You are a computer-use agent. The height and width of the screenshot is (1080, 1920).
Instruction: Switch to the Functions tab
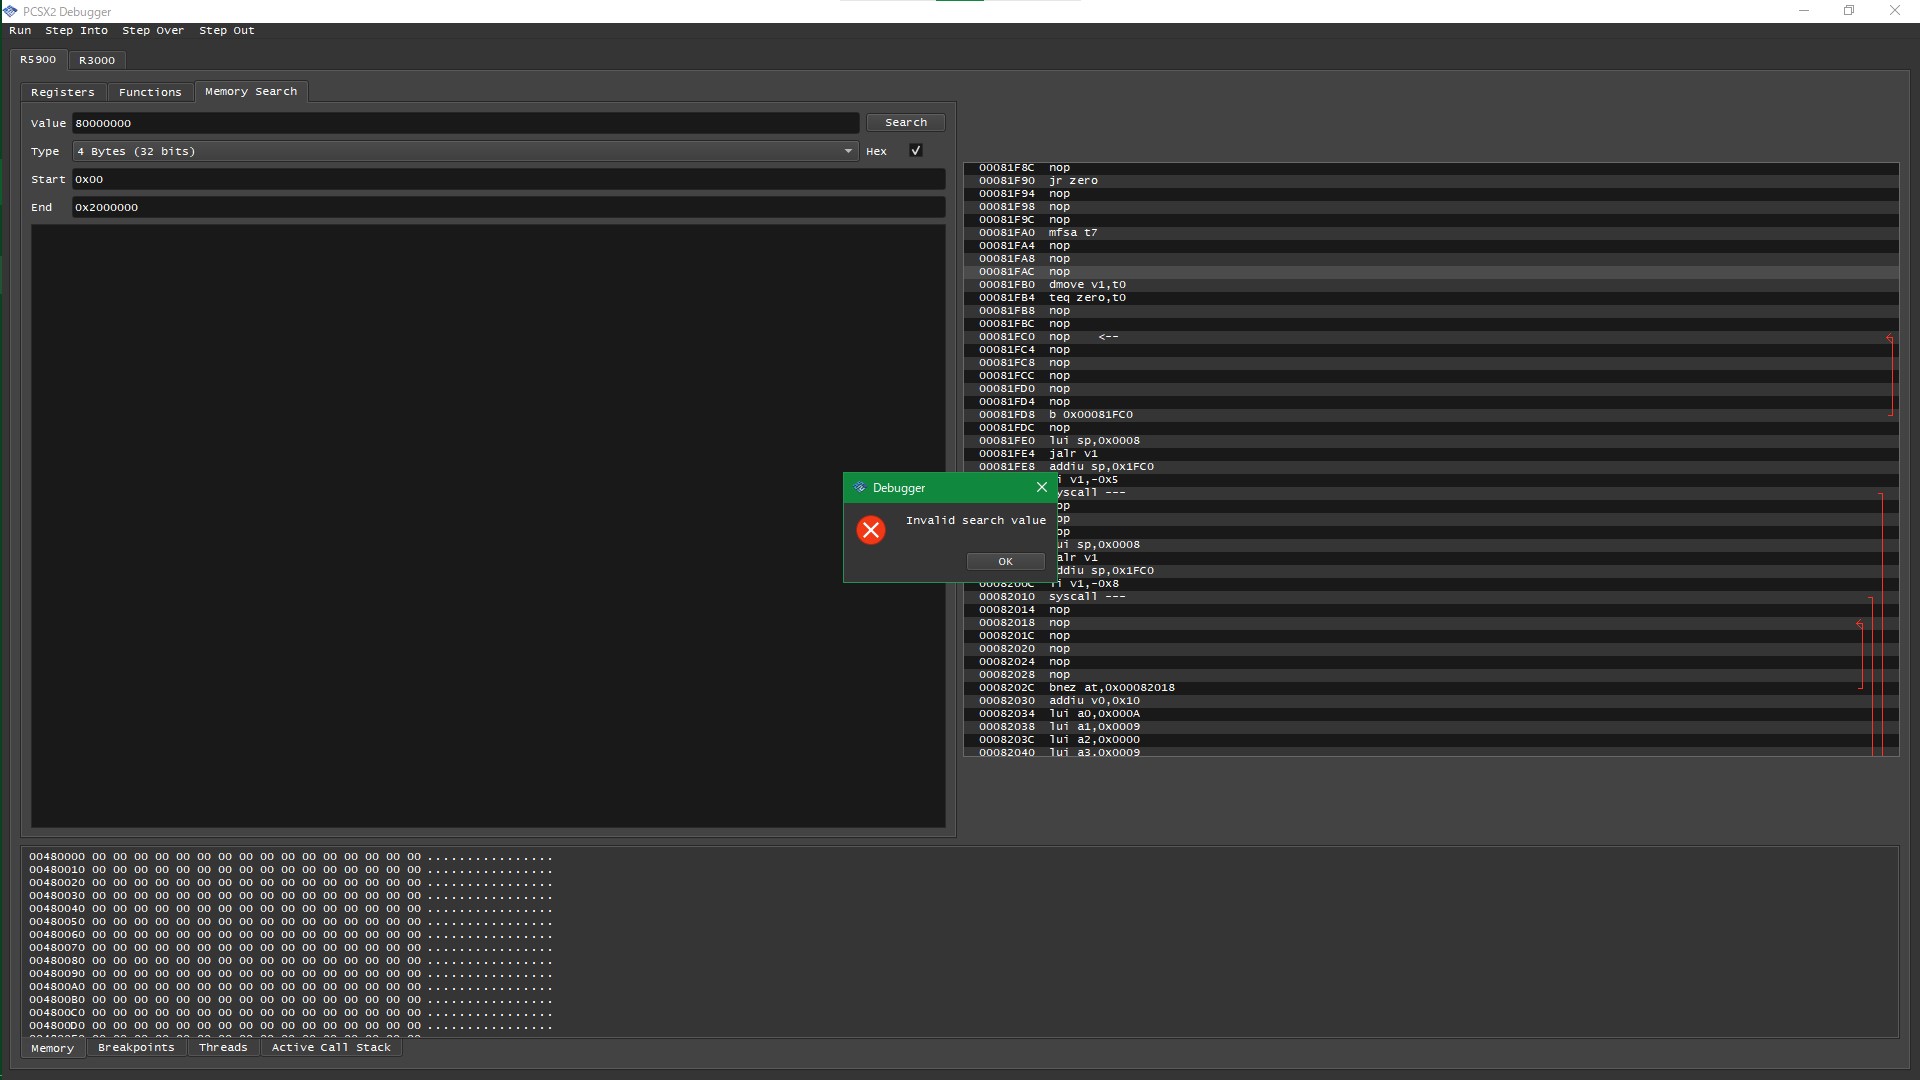tap(150, 91)
